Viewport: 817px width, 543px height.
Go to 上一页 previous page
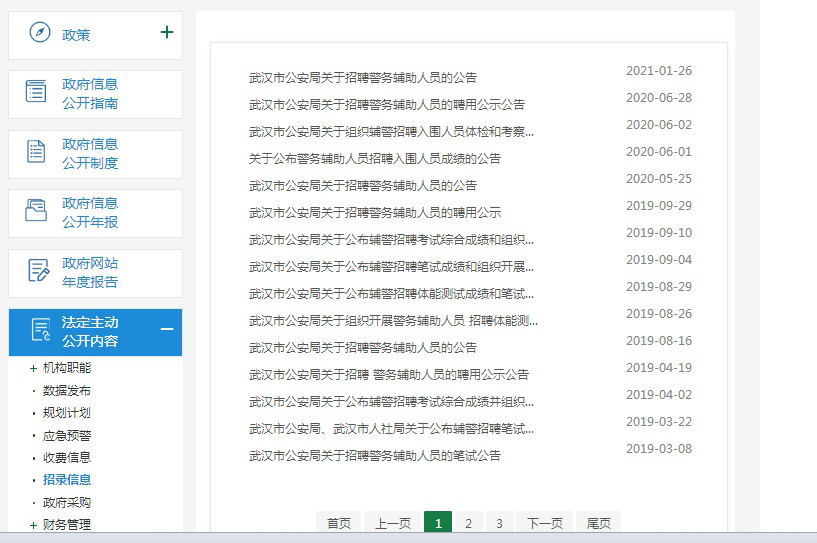[x=392, y=523]
